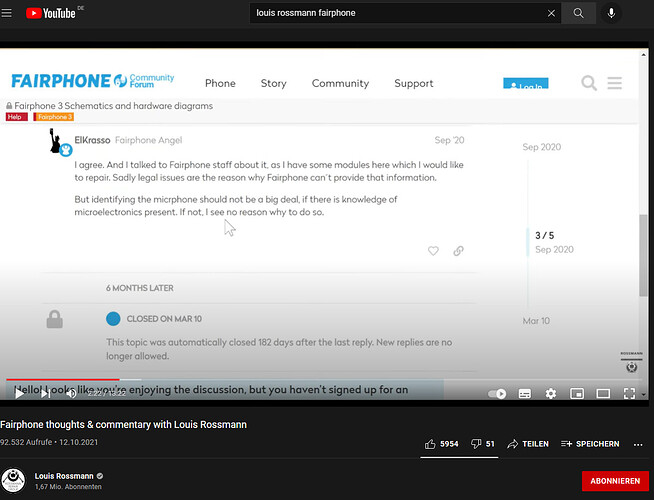Skip to the next video

[45, 393]
